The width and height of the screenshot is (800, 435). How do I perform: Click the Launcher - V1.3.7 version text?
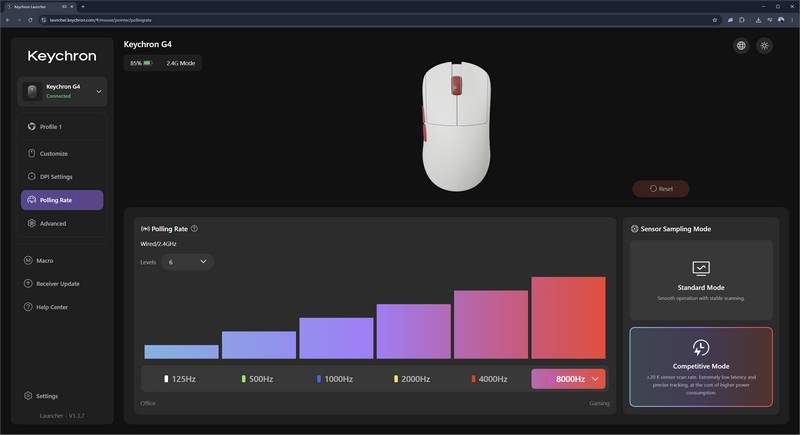click(62, 416)
